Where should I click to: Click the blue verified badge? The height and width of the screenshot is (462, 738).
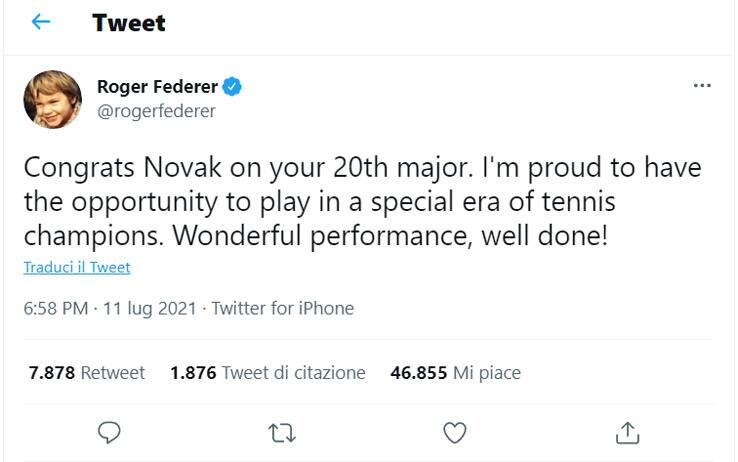coord(232,87)
